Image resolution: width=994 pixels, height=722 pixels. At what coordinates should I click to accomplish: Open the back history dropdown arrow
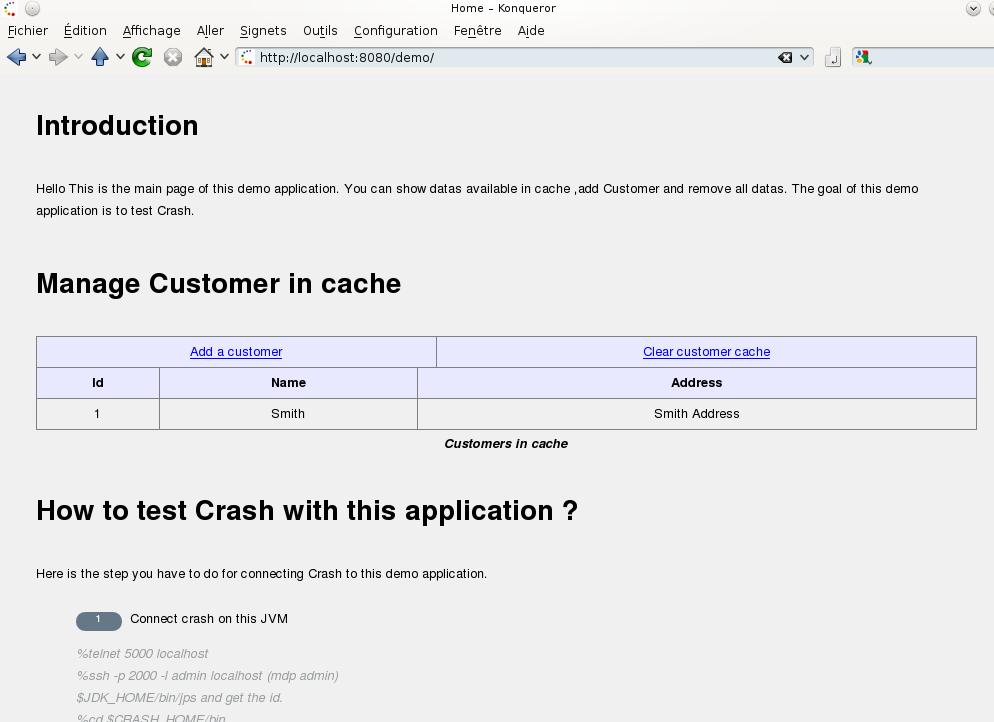(x=36, y=57)
